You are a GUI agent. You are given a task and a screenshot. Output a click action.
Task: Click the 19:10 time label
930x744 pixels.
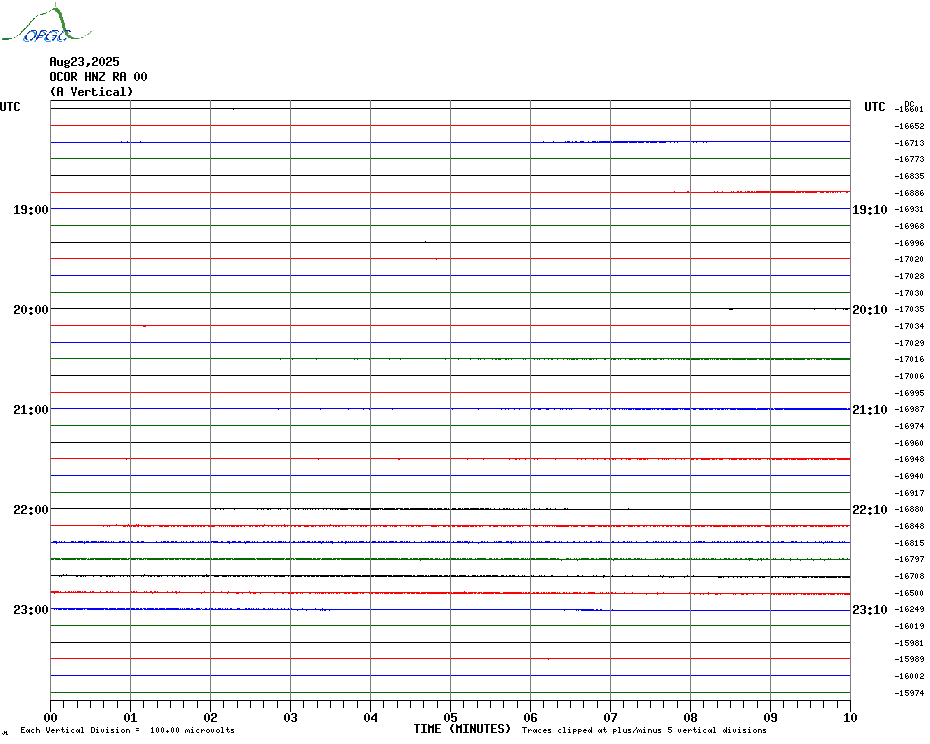coord(870,209)
